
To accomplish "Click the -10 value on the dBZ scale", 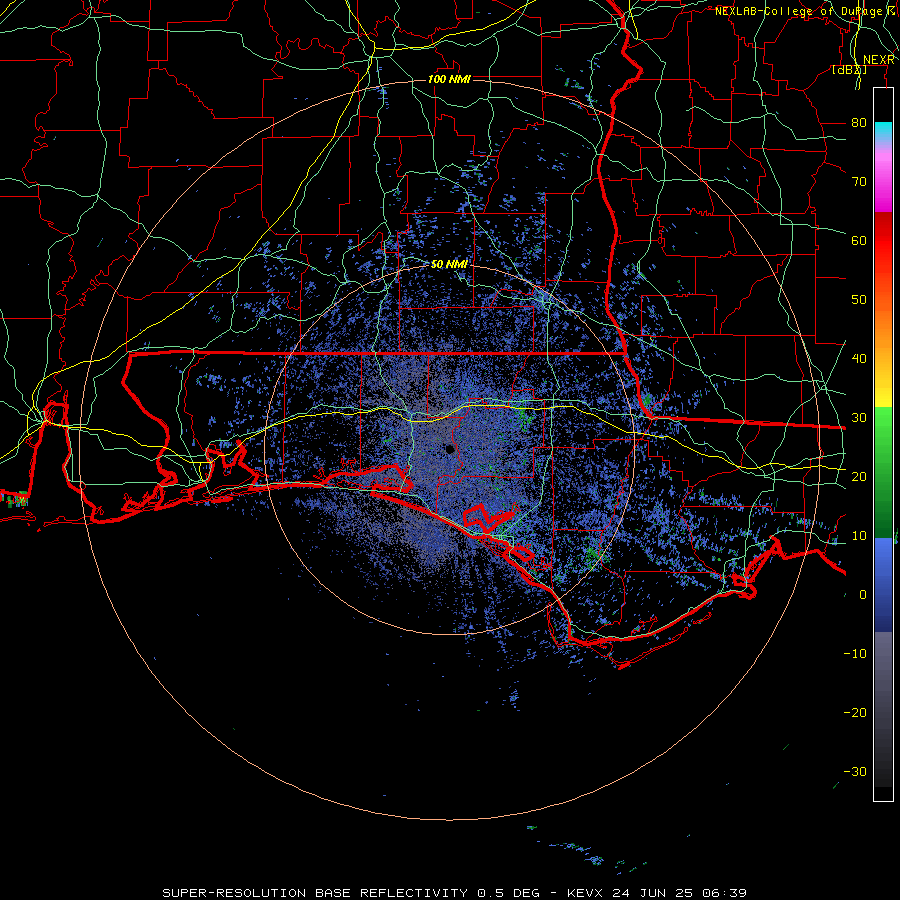I will [855, 654].
